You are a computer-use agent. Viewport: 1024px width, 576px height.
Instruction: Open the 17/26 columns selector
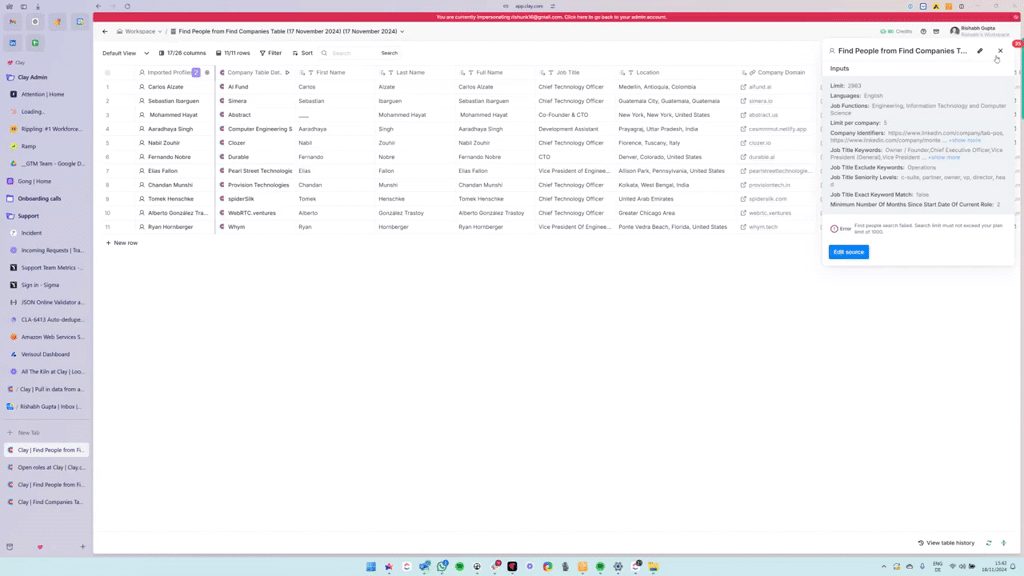click(182, 53)
